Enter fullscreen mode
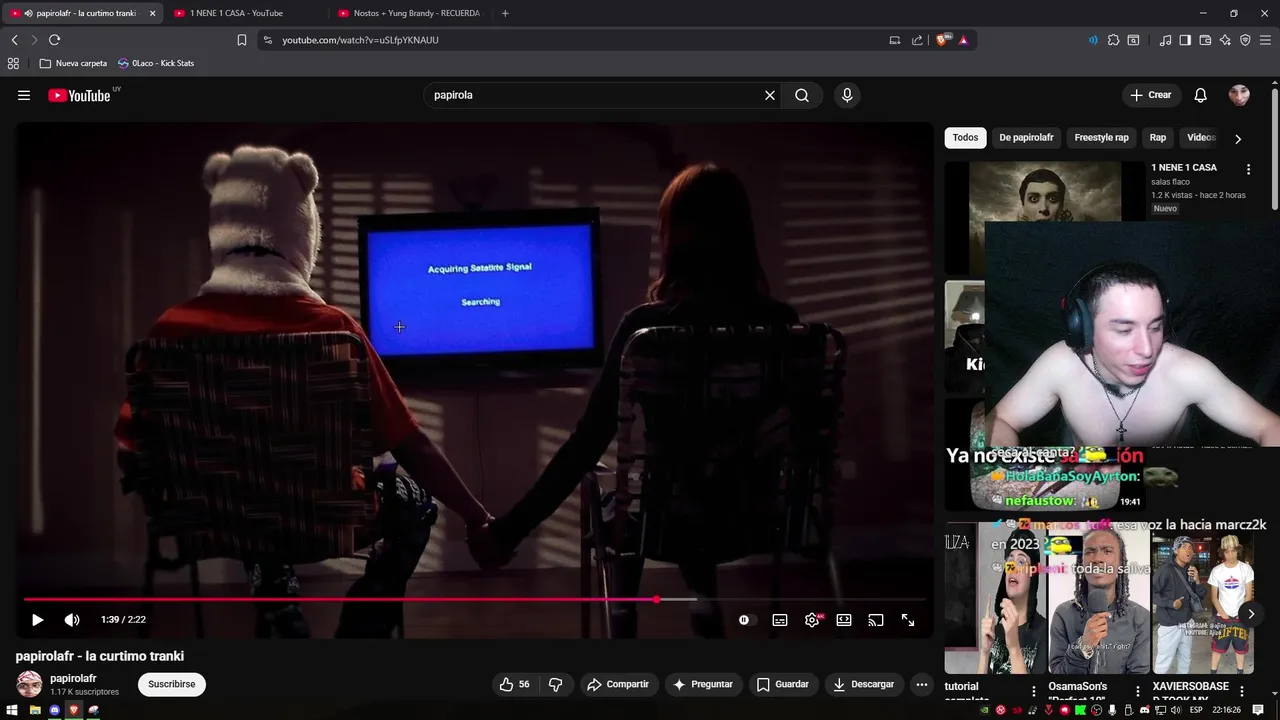This screenshot has width=1280, height=720. [x=908, y=620]
